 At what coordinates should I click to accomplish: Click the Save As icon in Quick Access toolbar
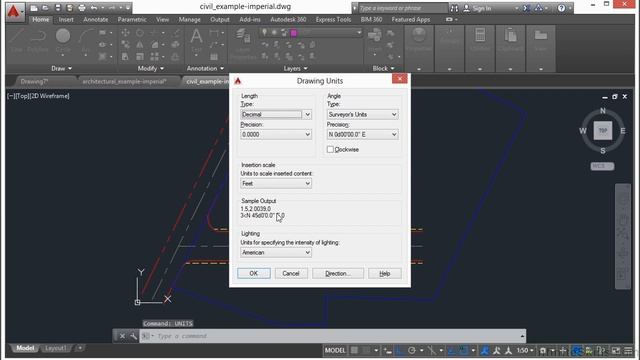tap(69, 8)
